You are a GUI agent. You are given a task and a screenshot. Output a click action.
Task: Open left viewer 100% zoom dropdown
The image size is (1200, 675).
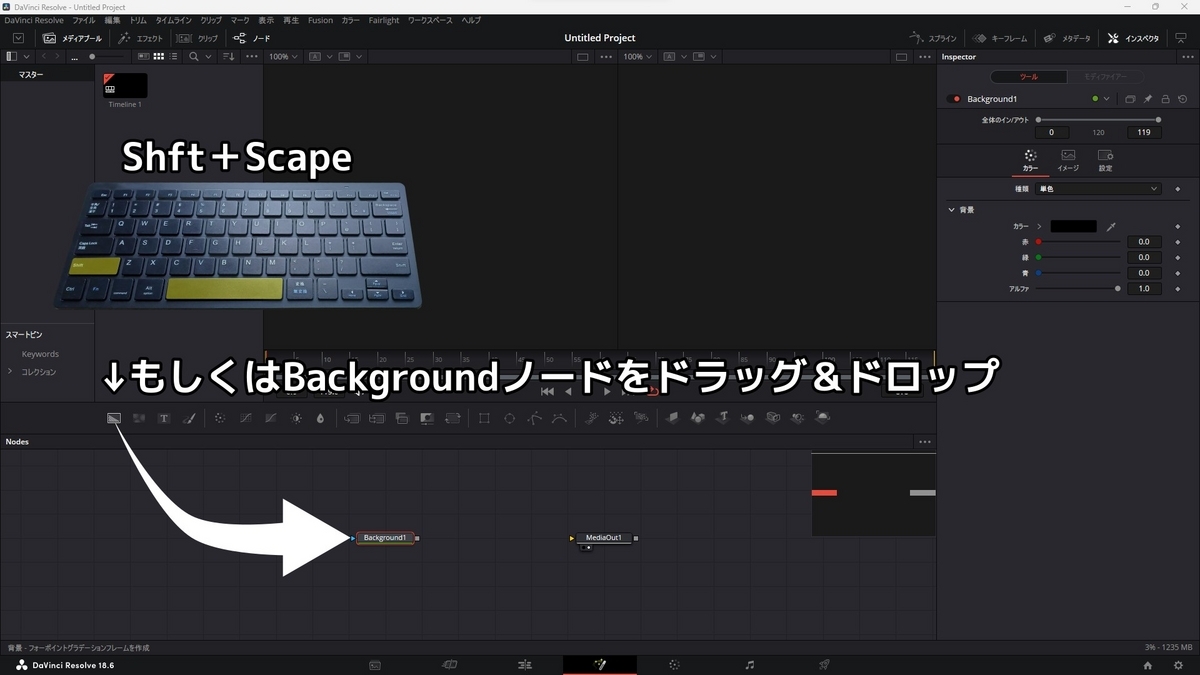click(x=283, y=57)
